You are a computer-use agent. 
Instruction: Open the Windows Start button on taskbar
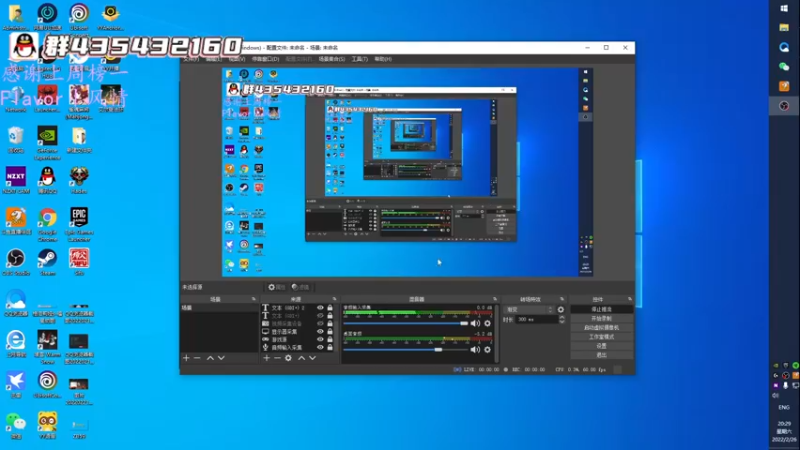point(784,8)
